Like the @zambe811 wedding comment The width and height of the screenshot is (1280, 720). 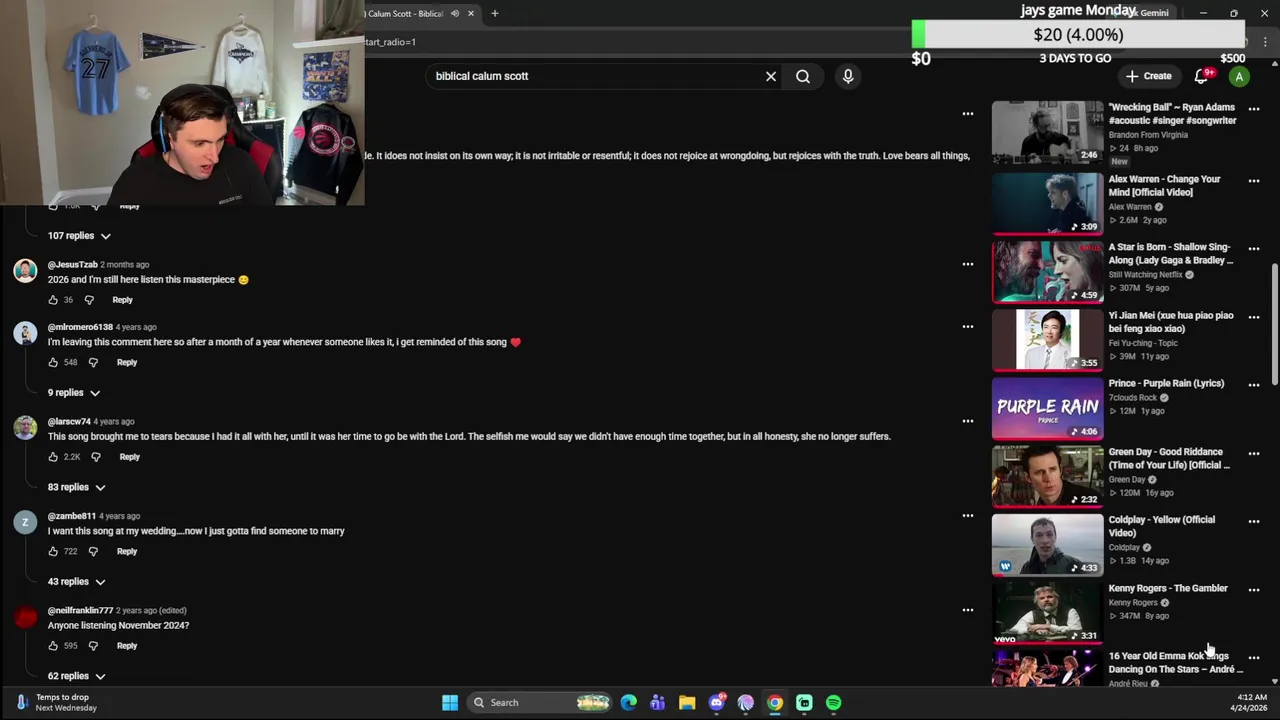point(53,551)
